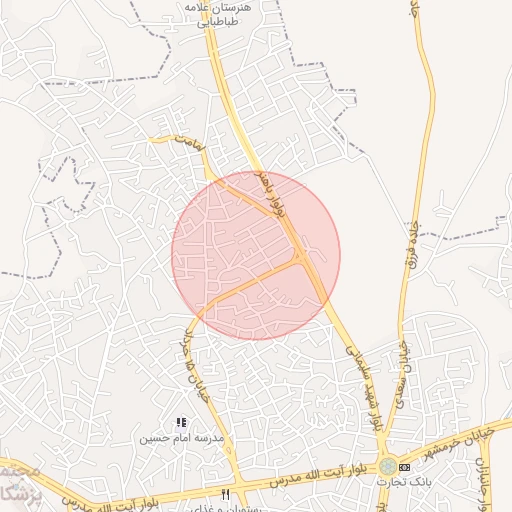Click the restaurant fork-and-knife icon
Screen dimensions: 512x512
pyautogui.click(x=226, y=495)
